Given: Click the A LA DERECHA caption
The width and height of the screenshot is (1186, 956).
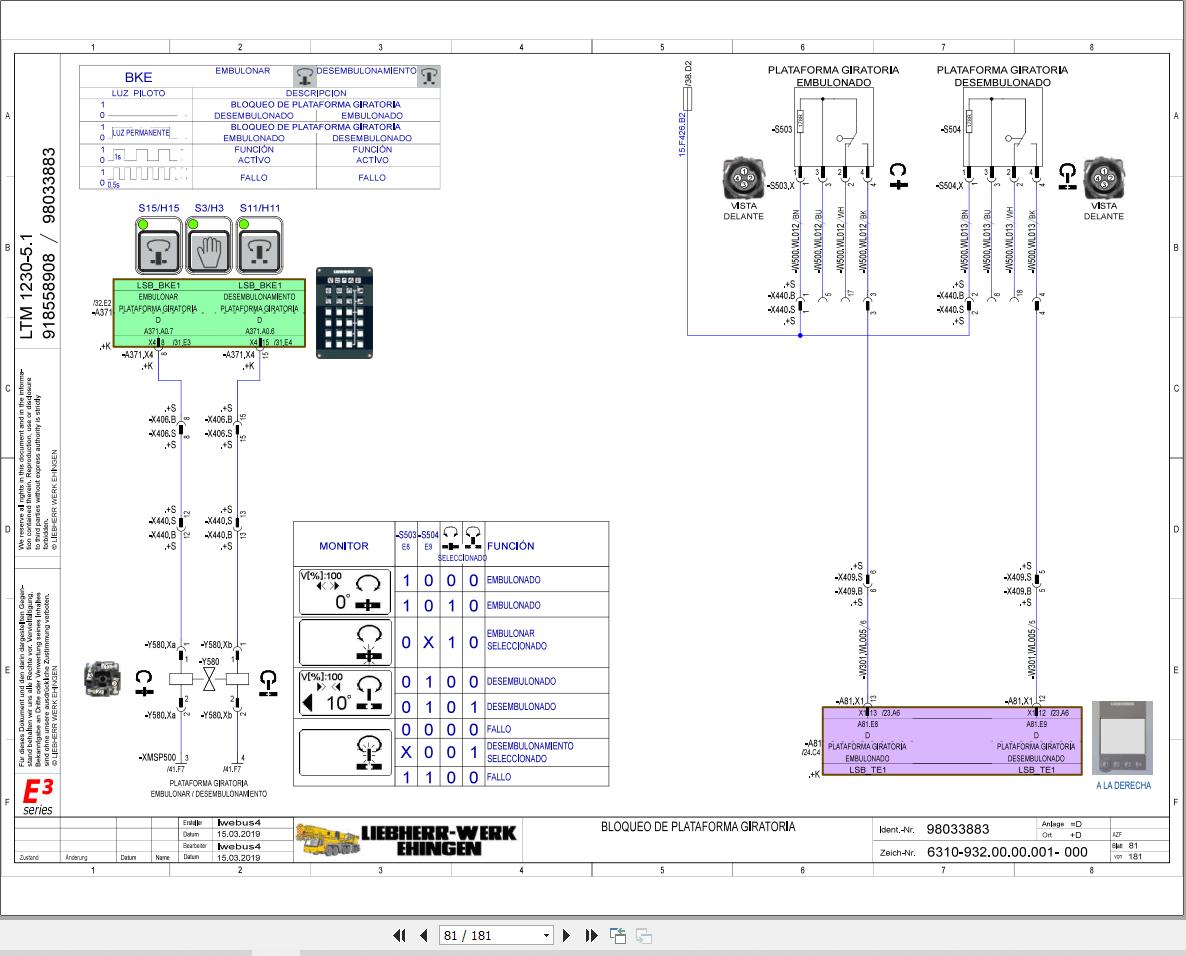Looking at the screenshot, I should click(x=1123, y=786).
